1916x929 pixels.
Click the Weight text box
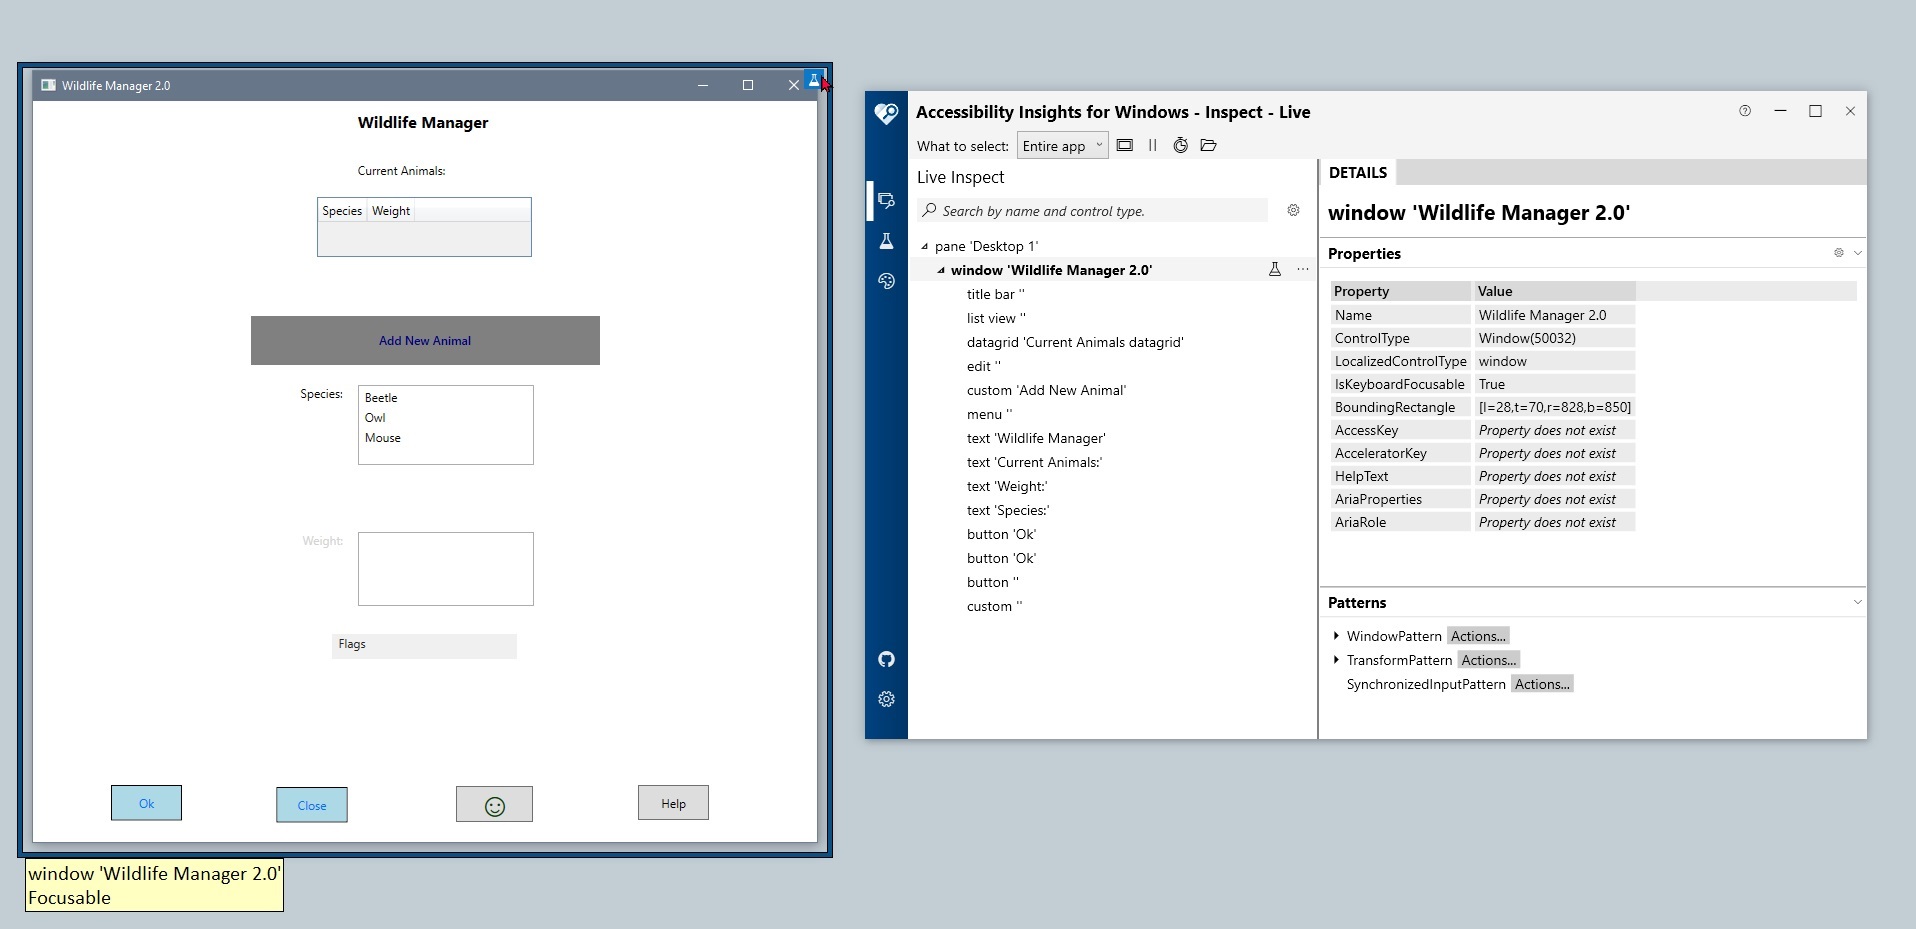pos(446,569)
